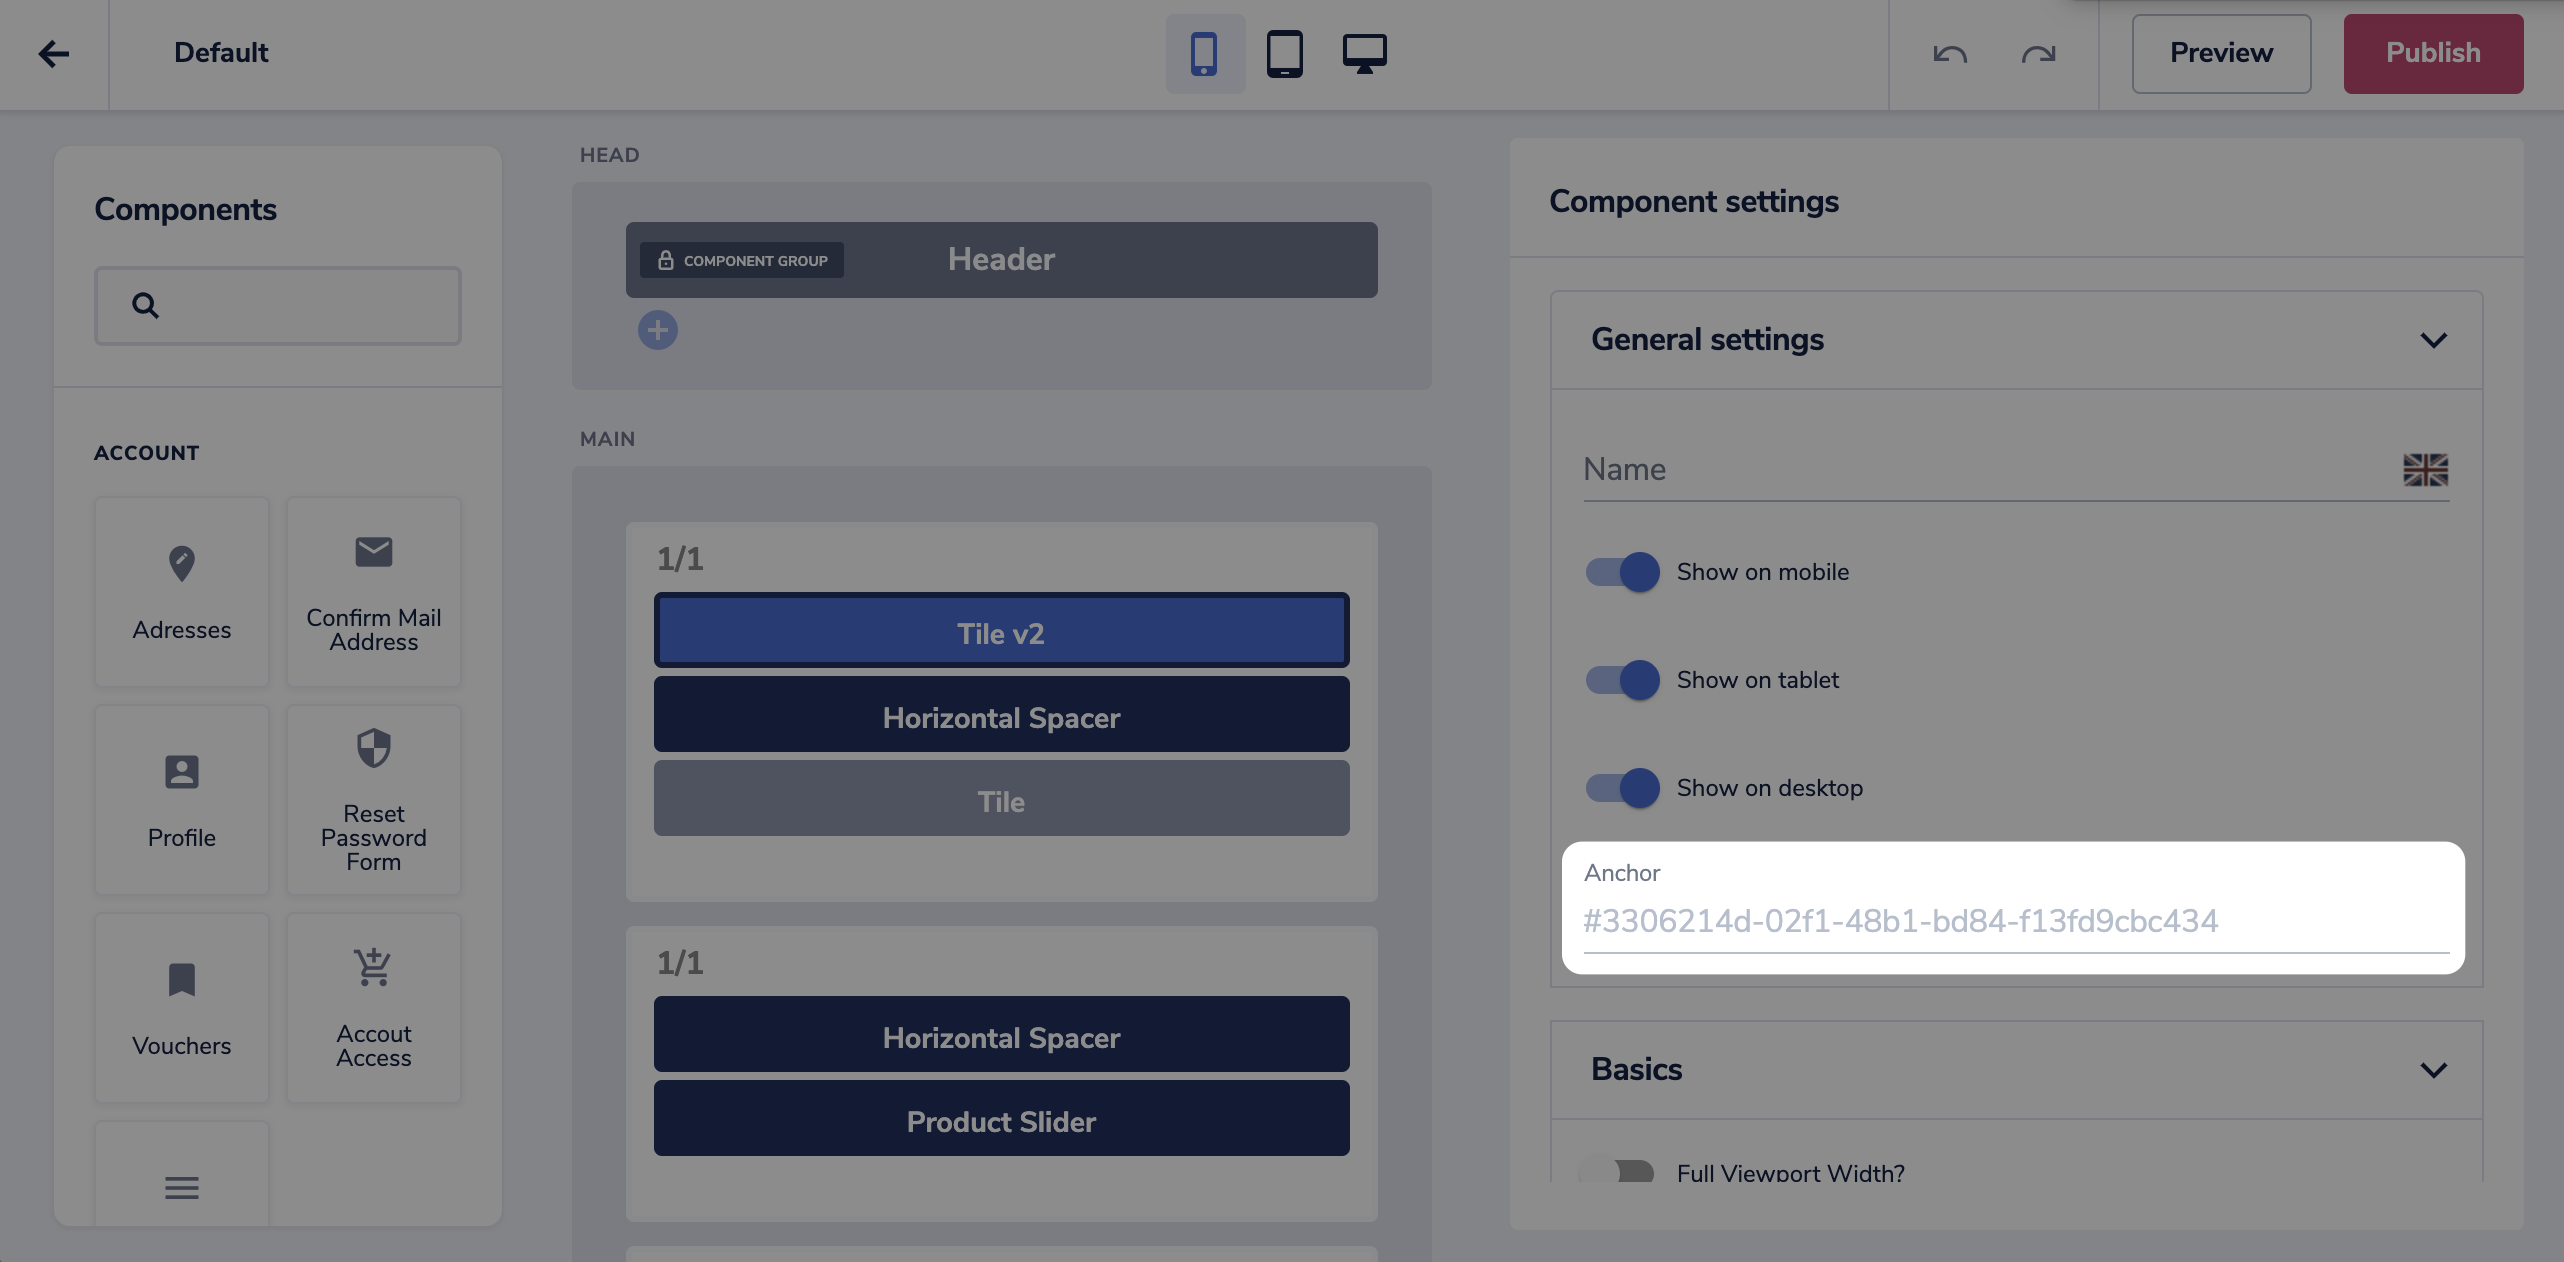Switch to mobile device view
Viewport: 2564px width, 1262px height.
pos(1205,53)
